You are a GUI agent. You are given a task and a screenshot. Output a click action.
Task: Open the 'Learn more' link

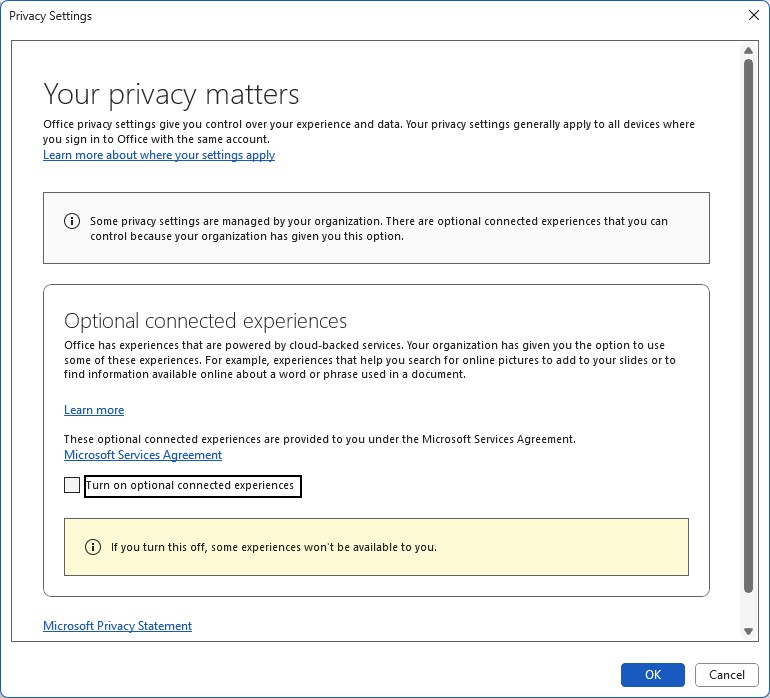click(x=94, y=410)
